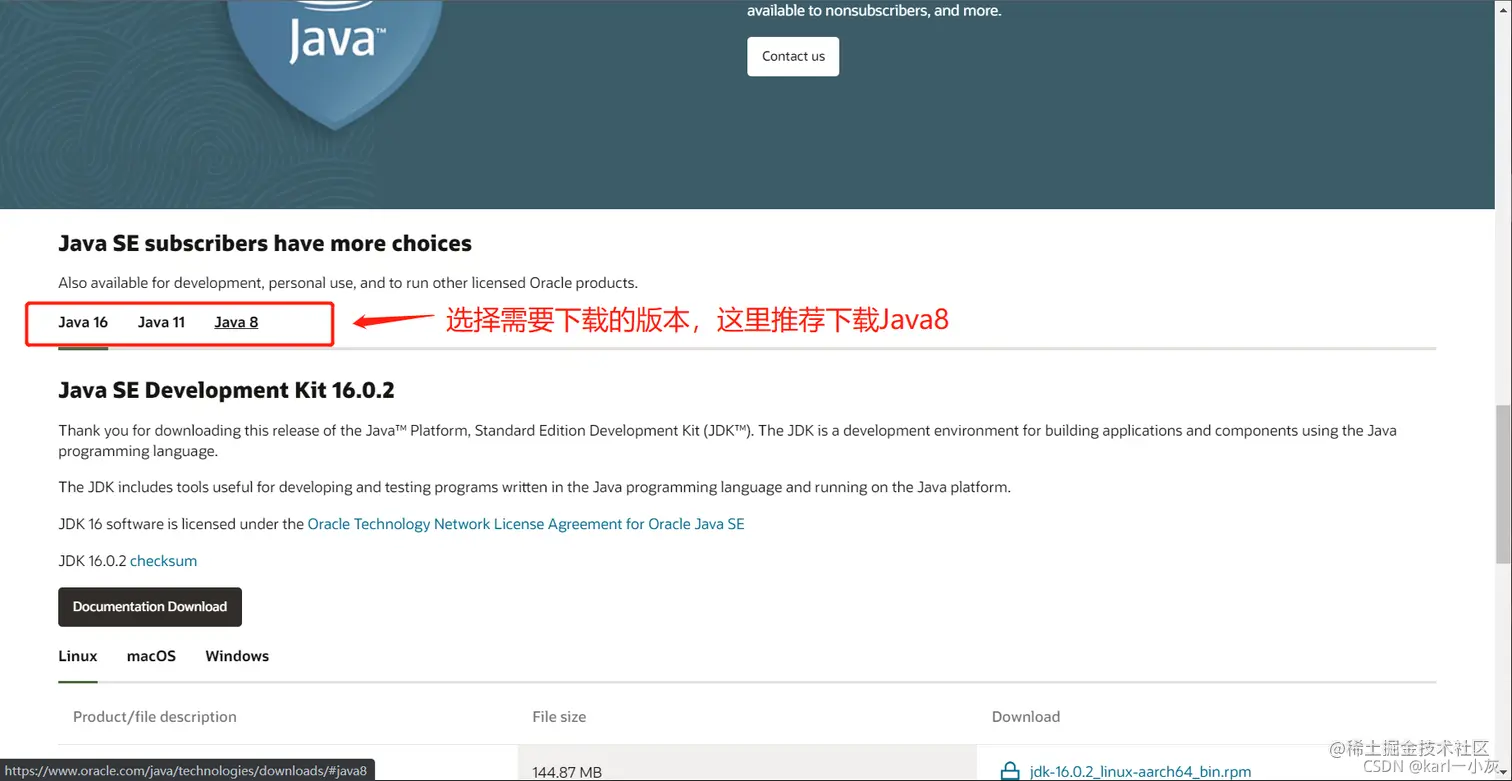Click the 'Product/file description' column header

(x=155, y=717)
